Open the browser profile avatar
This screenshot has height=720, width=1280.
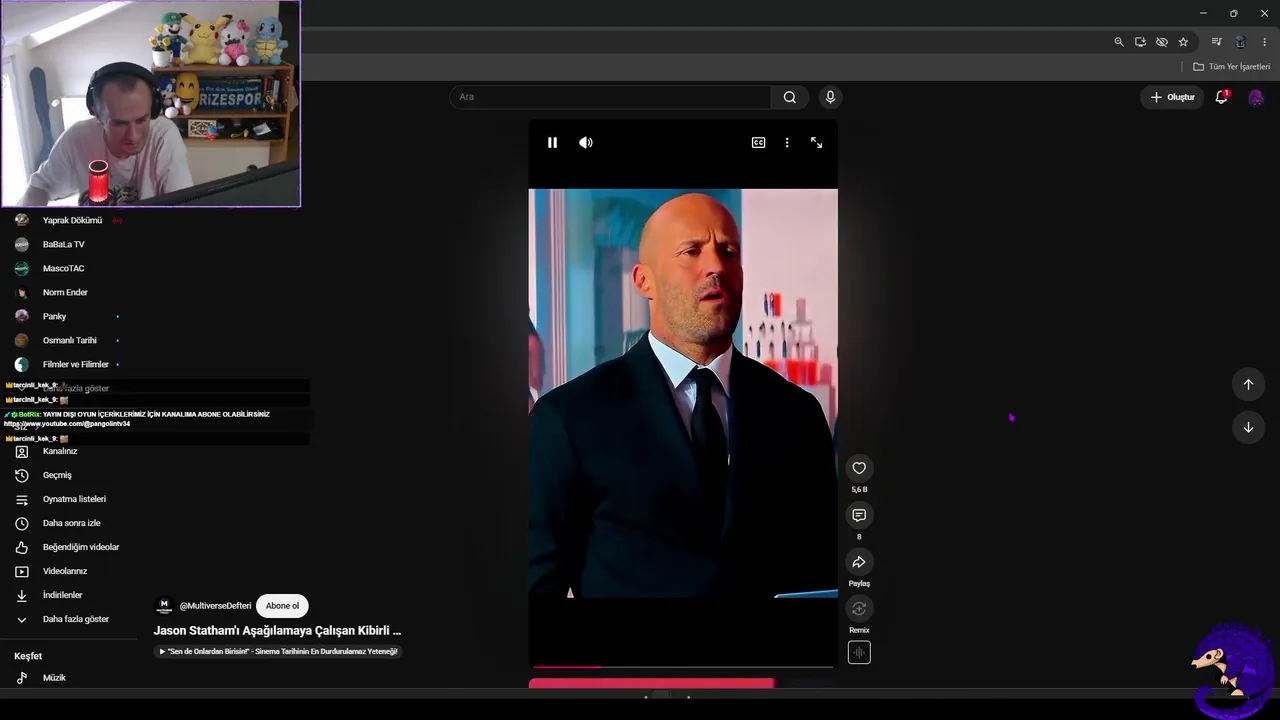pyautogui.click(x=1240, y=42)
